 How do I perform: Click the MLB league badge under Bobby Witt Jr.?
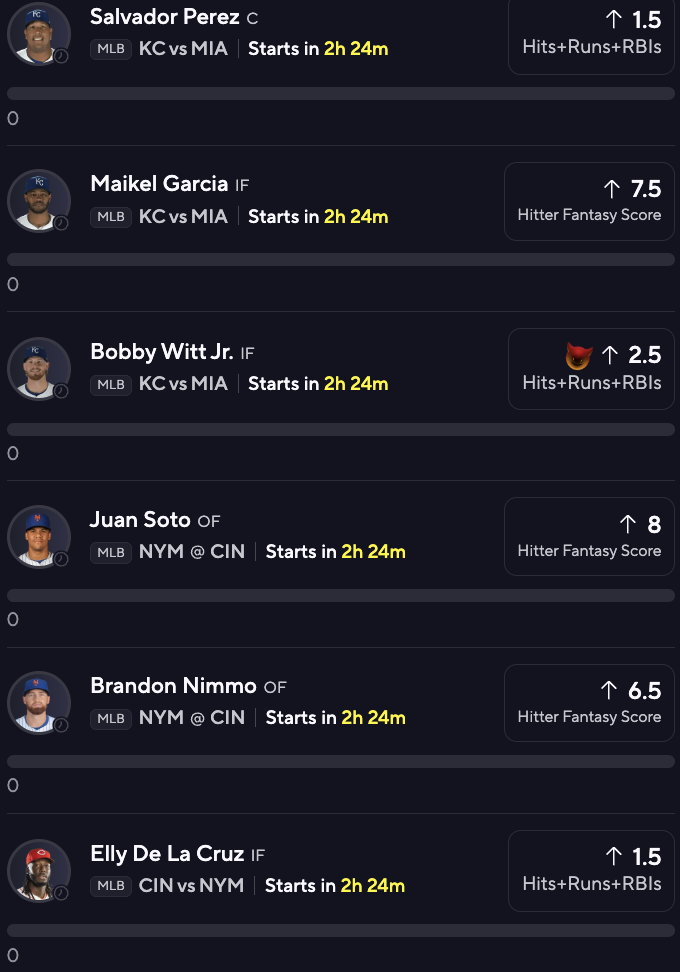point(111,384)
